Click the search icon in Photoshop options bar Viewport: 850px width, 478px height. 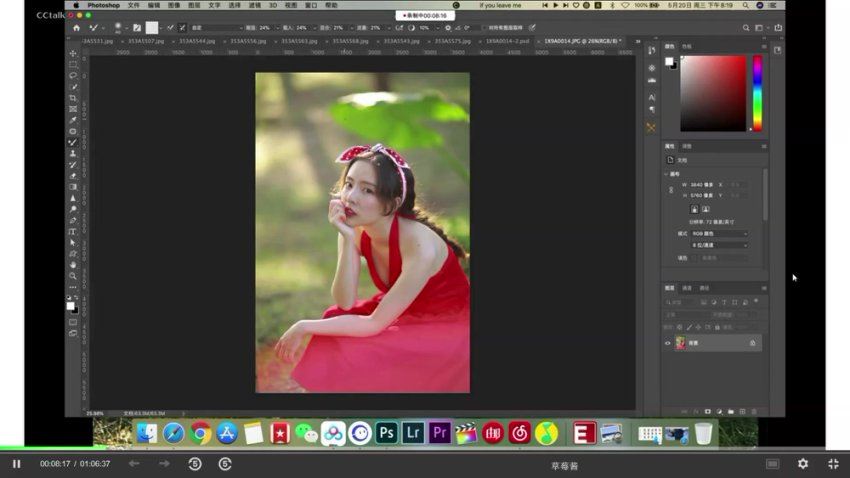pos(746,28)
